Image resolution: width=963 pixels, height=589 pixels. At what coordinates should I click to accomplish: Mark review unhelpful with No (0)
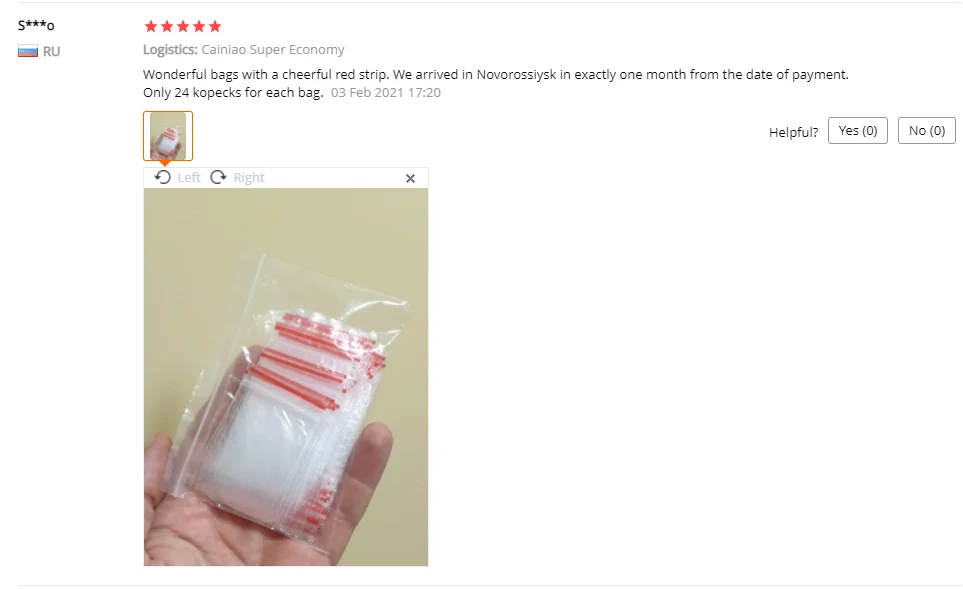pyautogui.click(x=926, y=131)
